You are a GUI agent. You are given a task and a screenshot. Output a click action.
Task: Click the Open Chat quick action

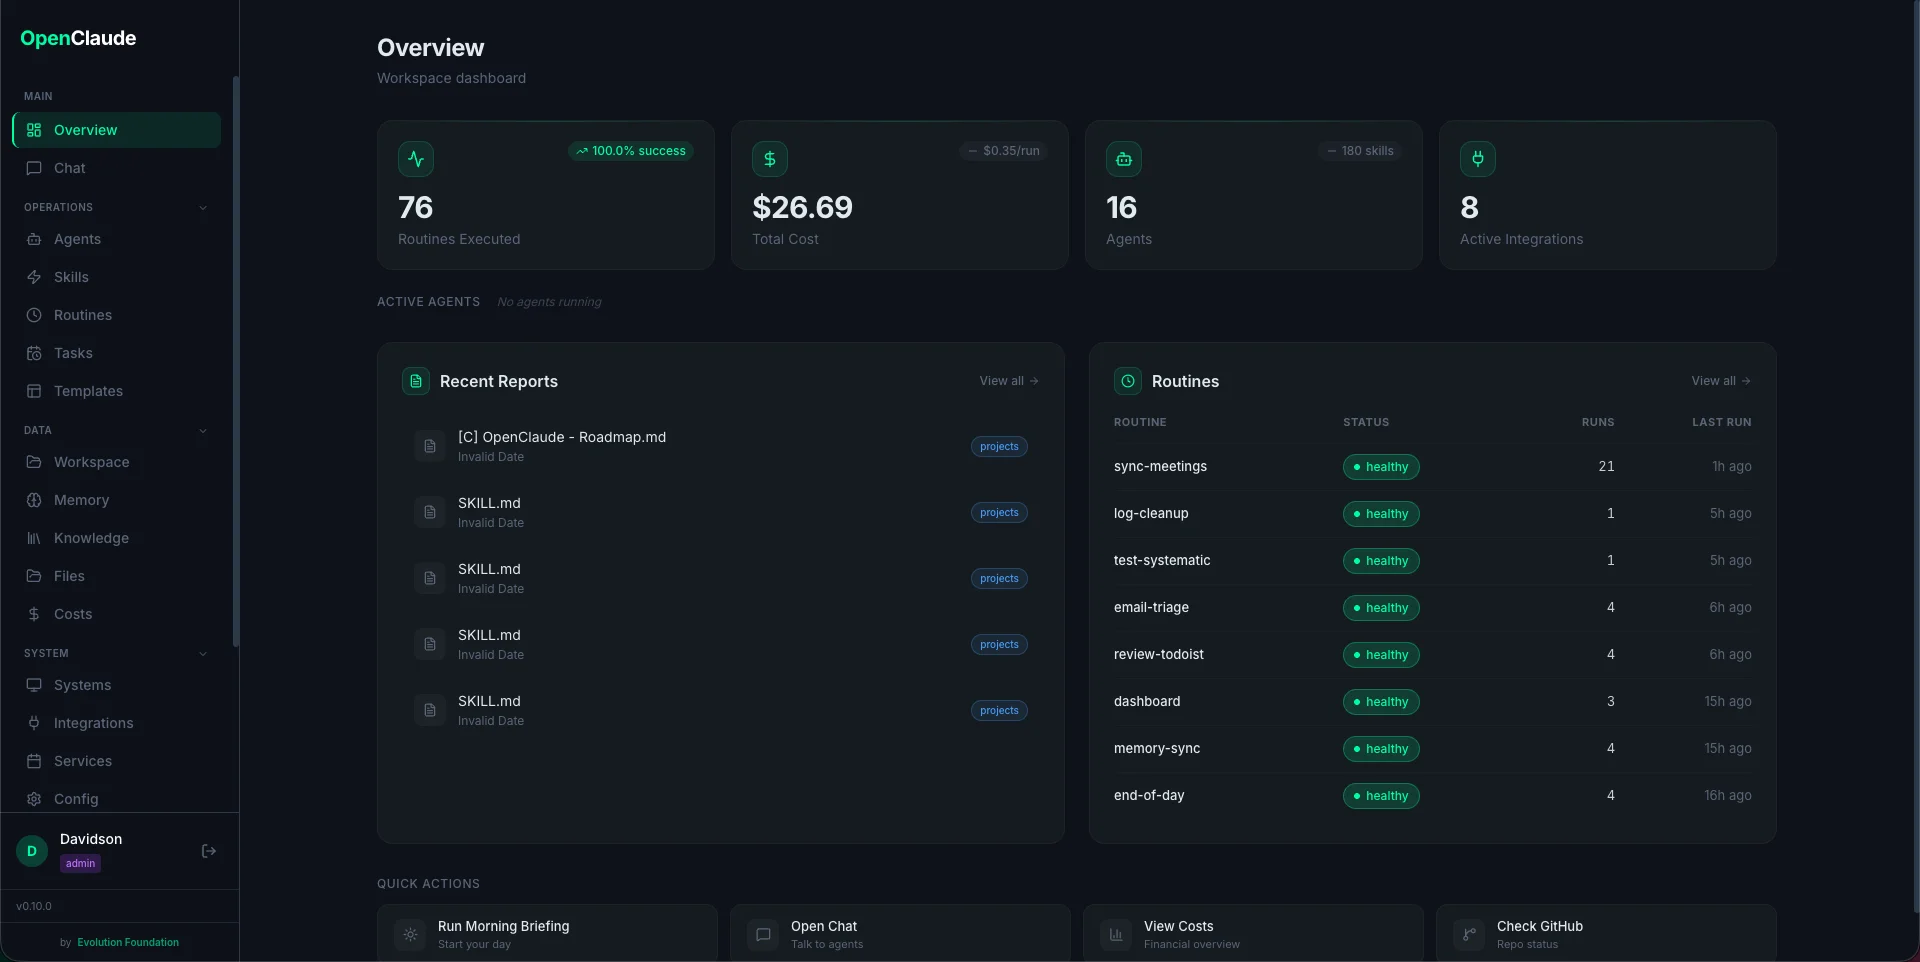tap(900, 934)
